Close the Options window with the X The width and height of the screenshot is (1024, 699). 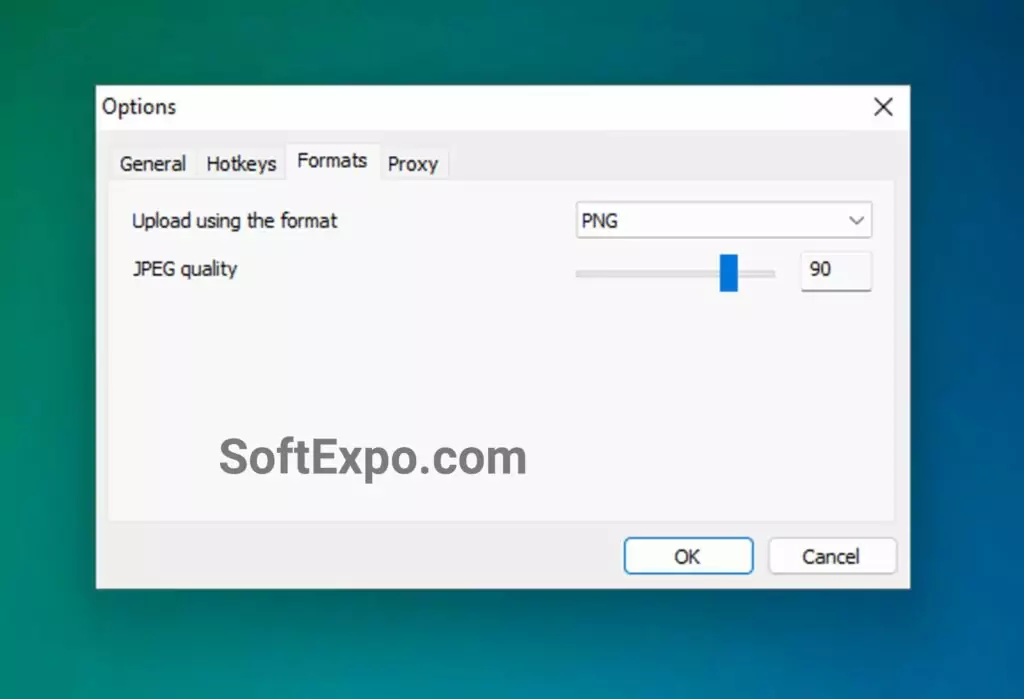pyautogui.click(x=883, y=107)
